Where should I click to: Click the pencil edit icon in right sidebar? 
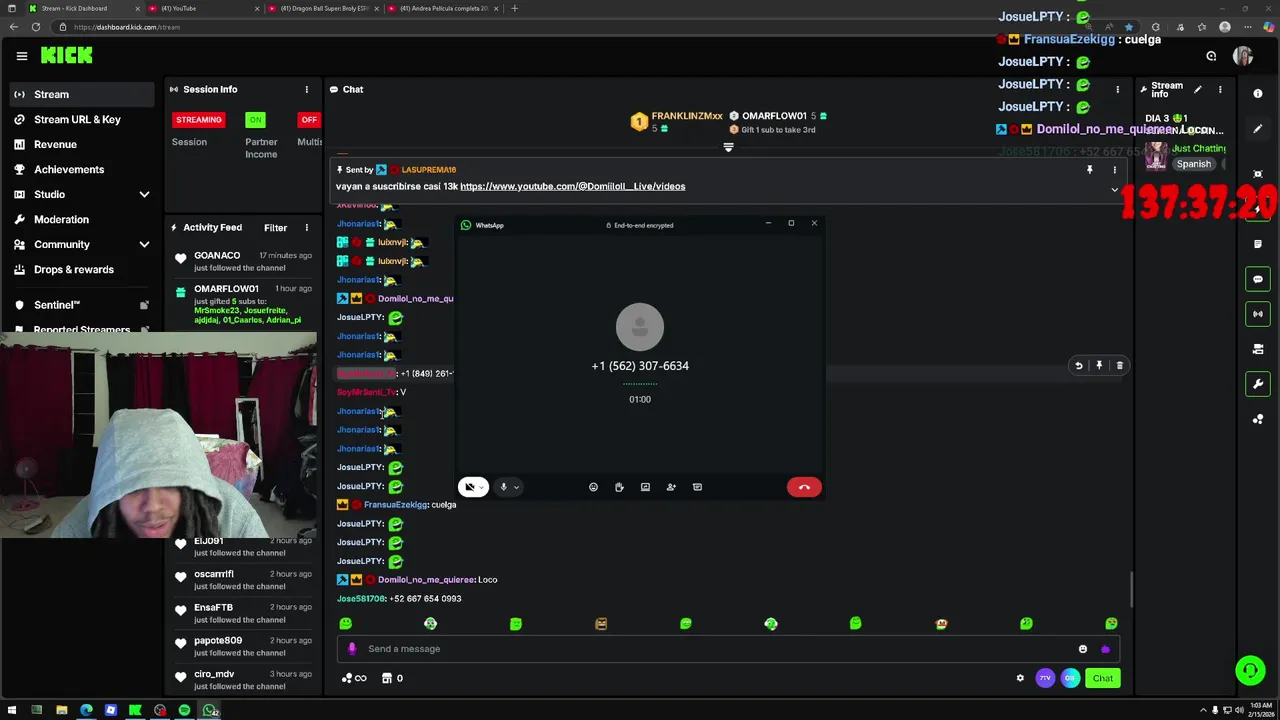point(1258,129)
